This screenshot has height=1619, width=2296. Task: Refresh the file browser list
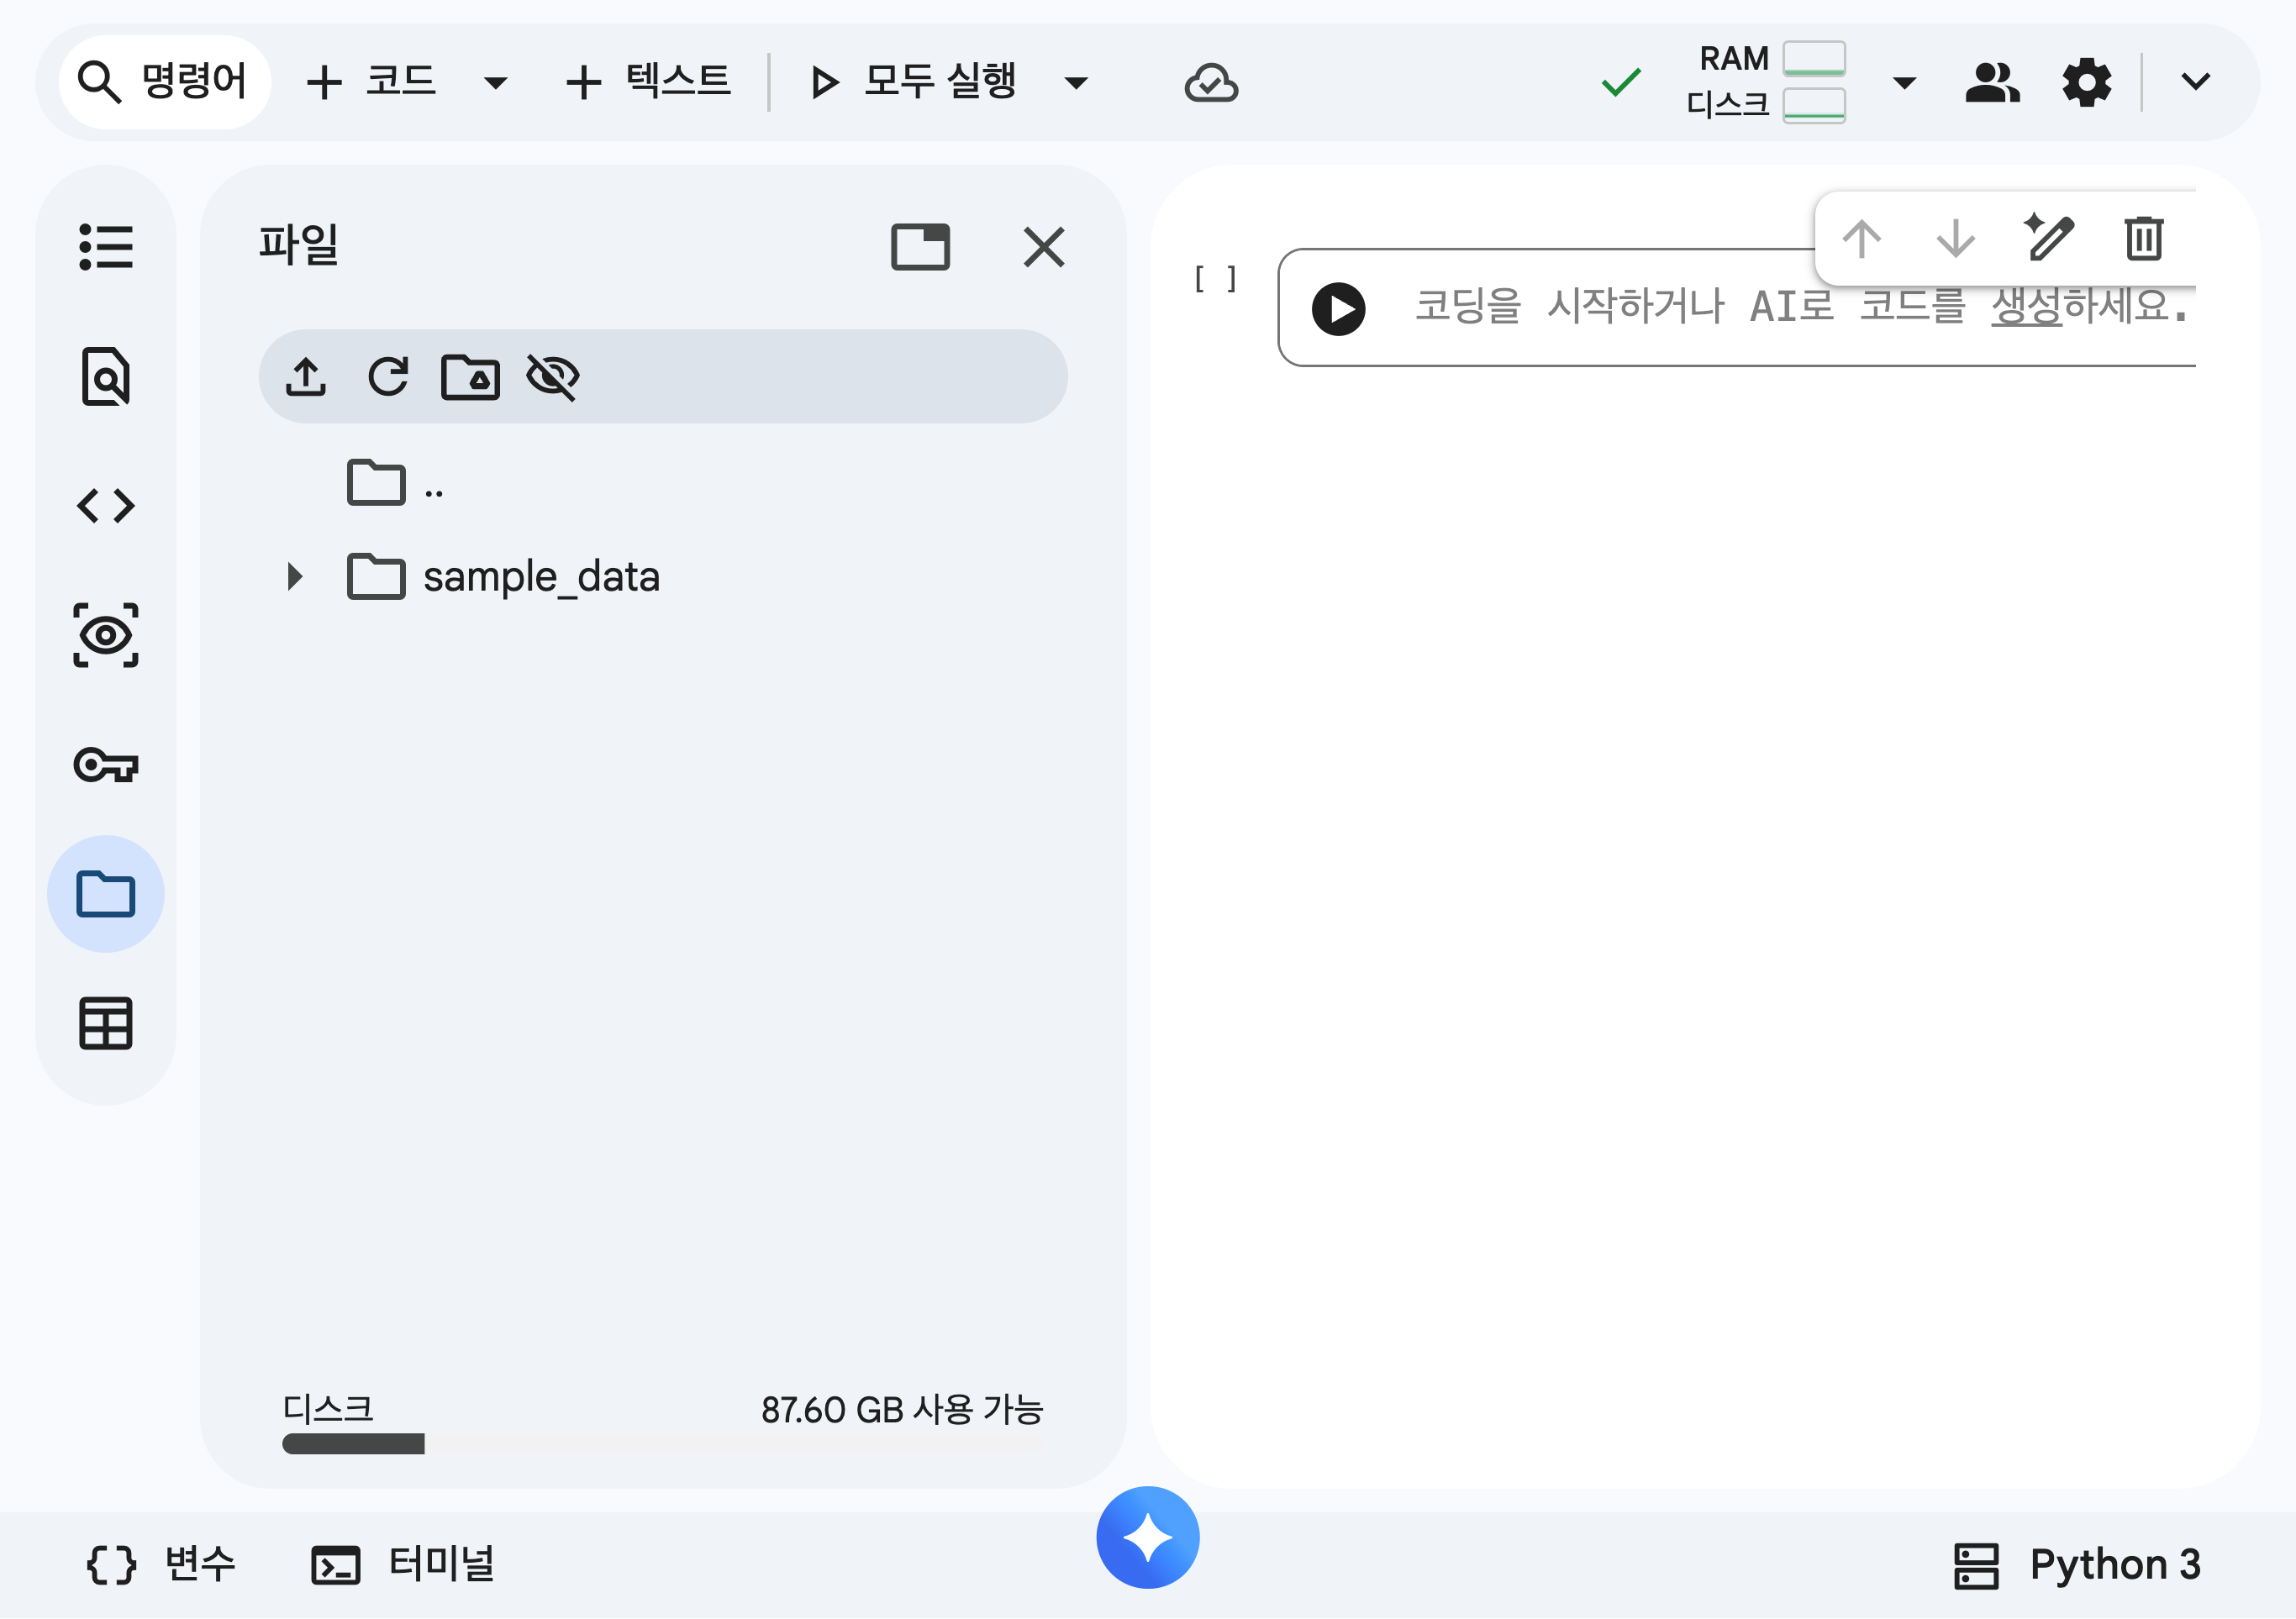click(x=388, y=377)
